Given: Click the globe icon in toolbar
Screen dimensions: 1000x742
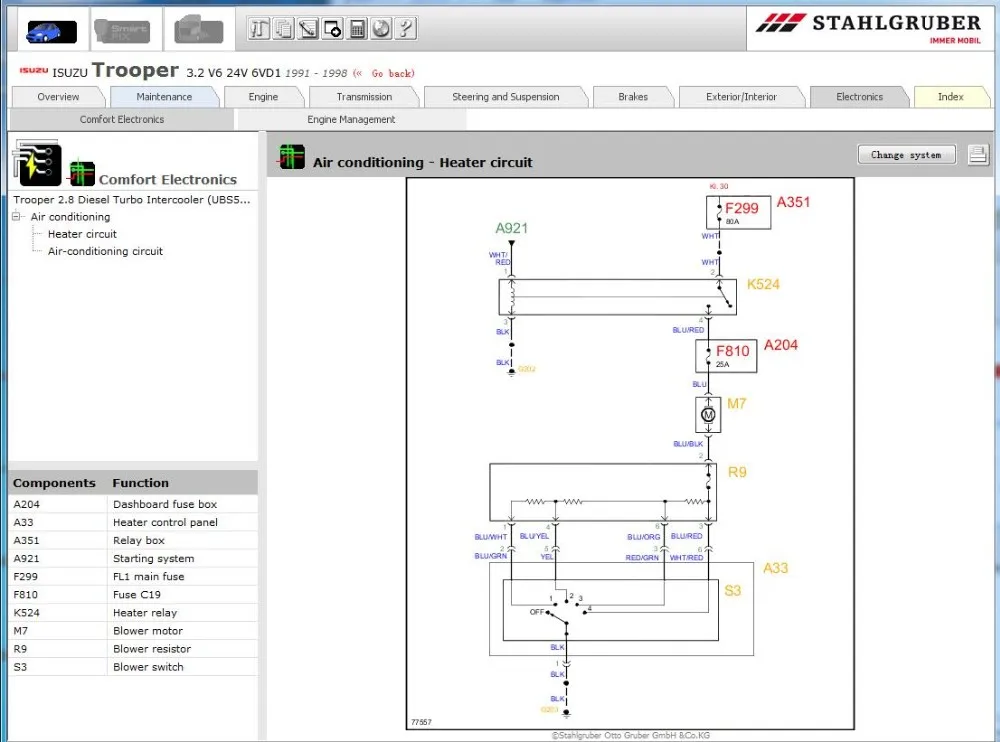Looking at the screenshot, I should tap(381, 29).
